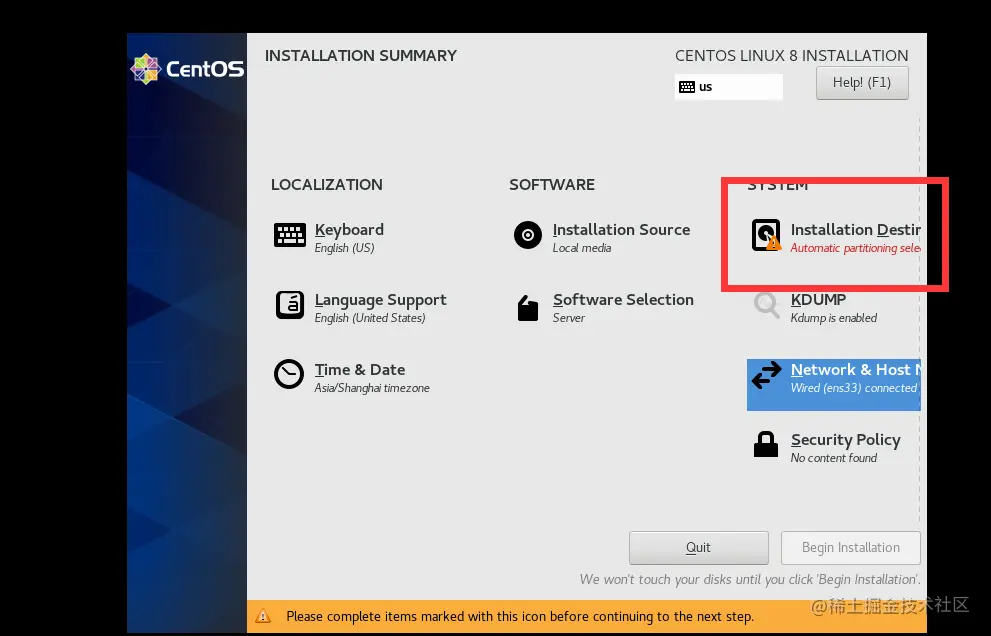
Task: Open Software Selection title
Action: point(623,300)
